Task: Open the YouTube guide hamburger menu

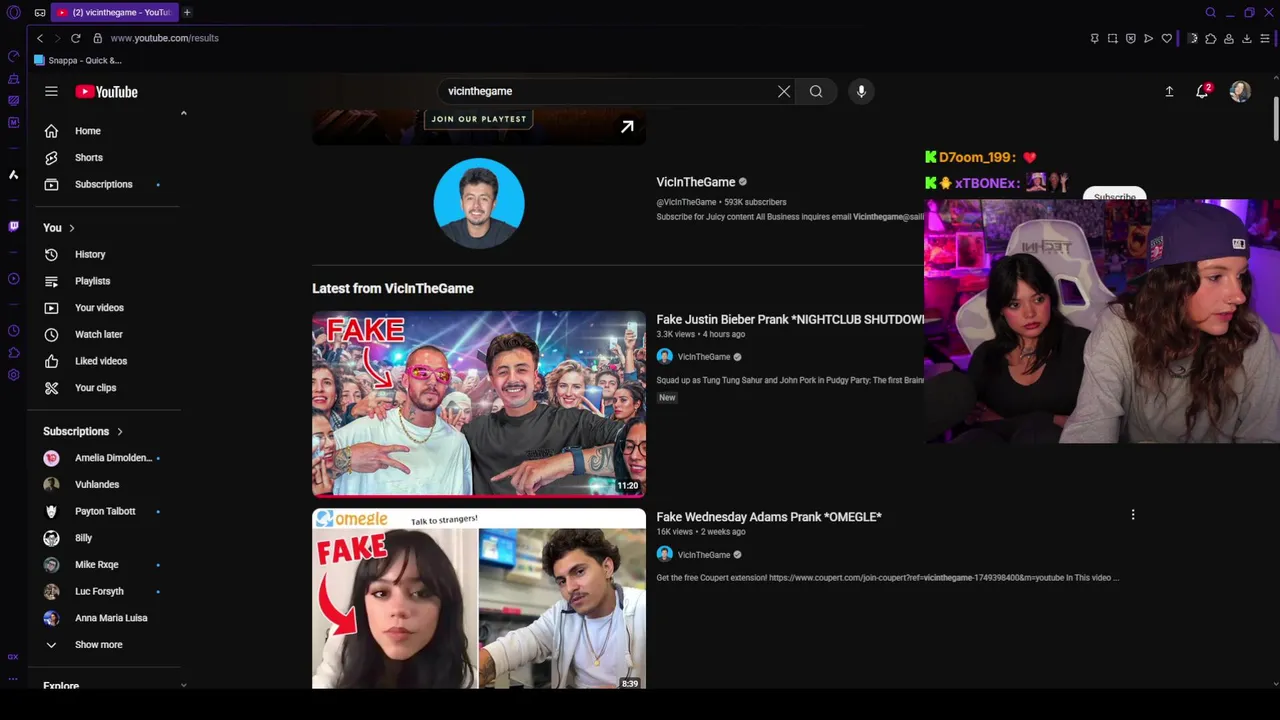Action: (x=51, y=91)
